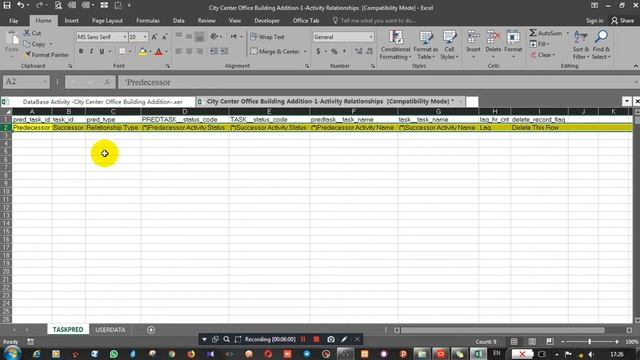This screenshot has width=640, height=360.
Task: Open the Windows Start button
Action: pos(12,353)
